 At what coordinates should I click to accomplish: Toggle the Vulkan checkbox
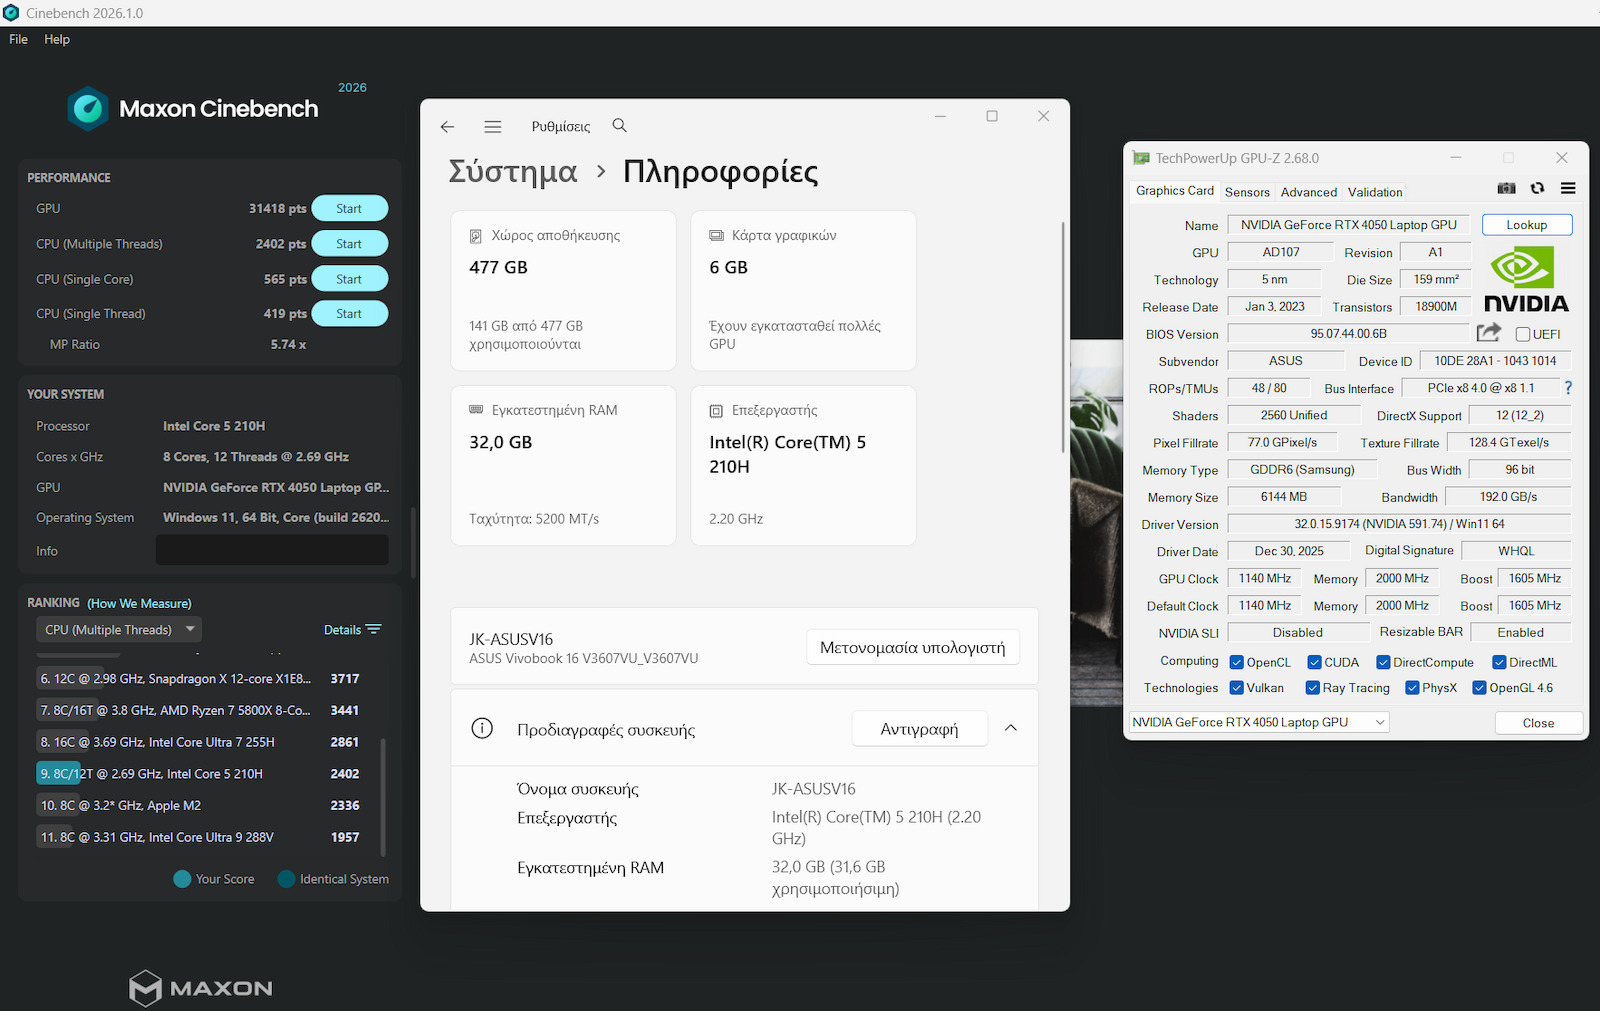pyautogui.click(x=1237, y=688)
